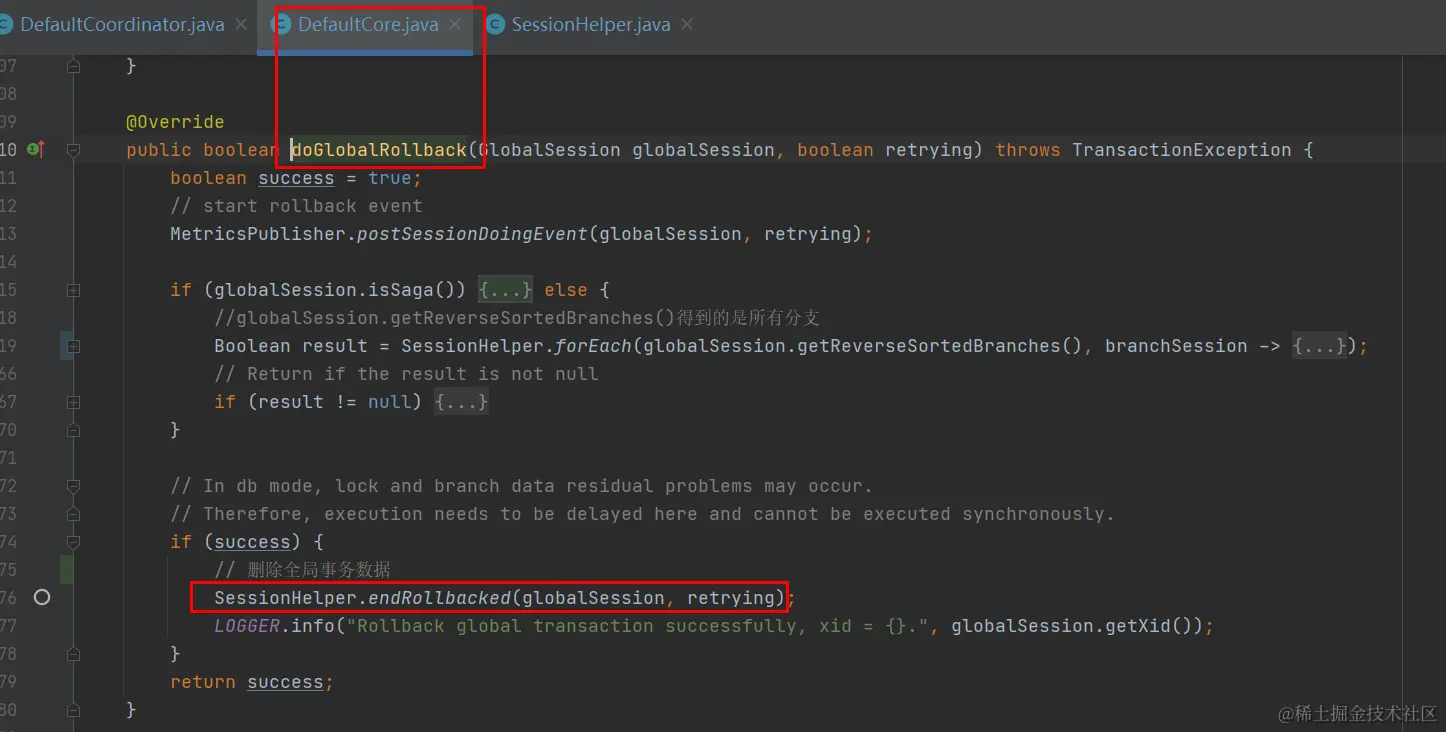Click the 'retrying' parameter in method signature
This screenshot has height=732, width=1446.
[929, 150]
